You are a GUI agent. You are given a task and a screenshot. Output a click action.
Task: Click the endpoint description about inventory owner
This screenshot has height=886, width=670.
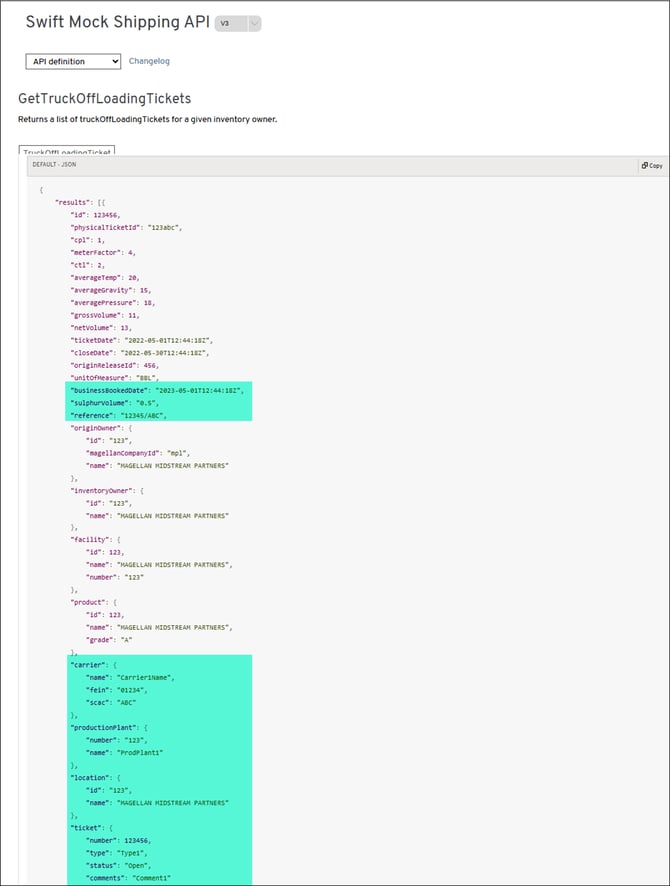[x=147, y=120]
